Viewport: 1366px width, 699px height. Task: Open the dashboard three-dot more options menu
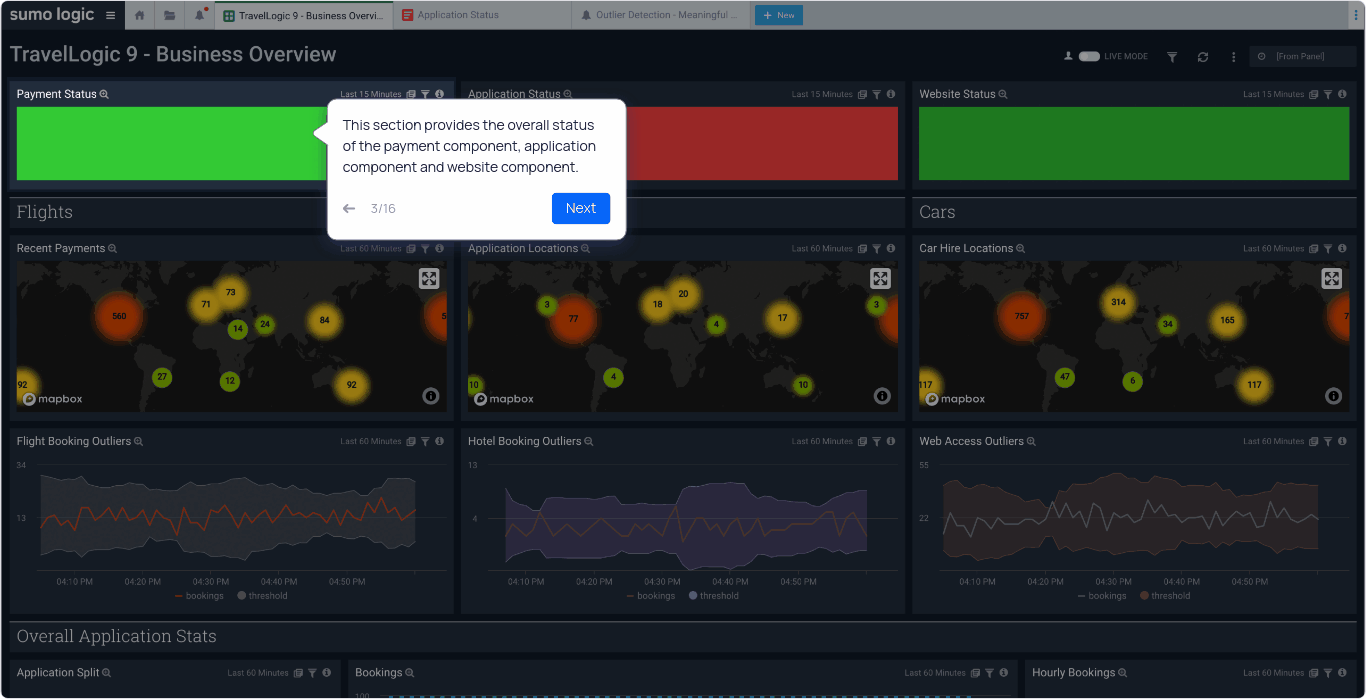(x=1233, y=57)
